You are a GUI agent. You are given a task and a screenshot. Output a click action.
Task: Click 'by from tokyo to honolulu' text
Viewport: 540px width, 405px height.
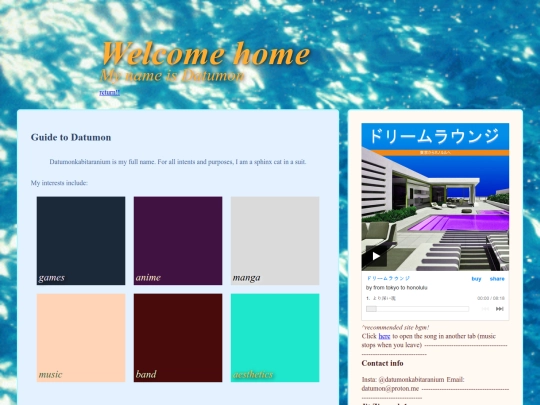pos(396,288)
